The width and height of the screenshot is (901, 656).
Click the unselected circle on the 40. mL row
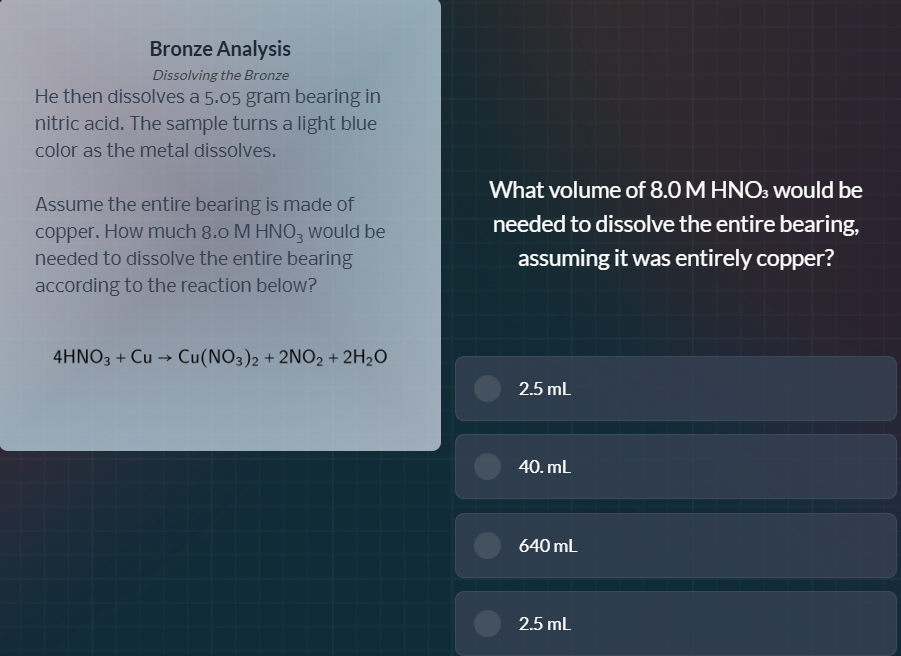tap(487, 467)
